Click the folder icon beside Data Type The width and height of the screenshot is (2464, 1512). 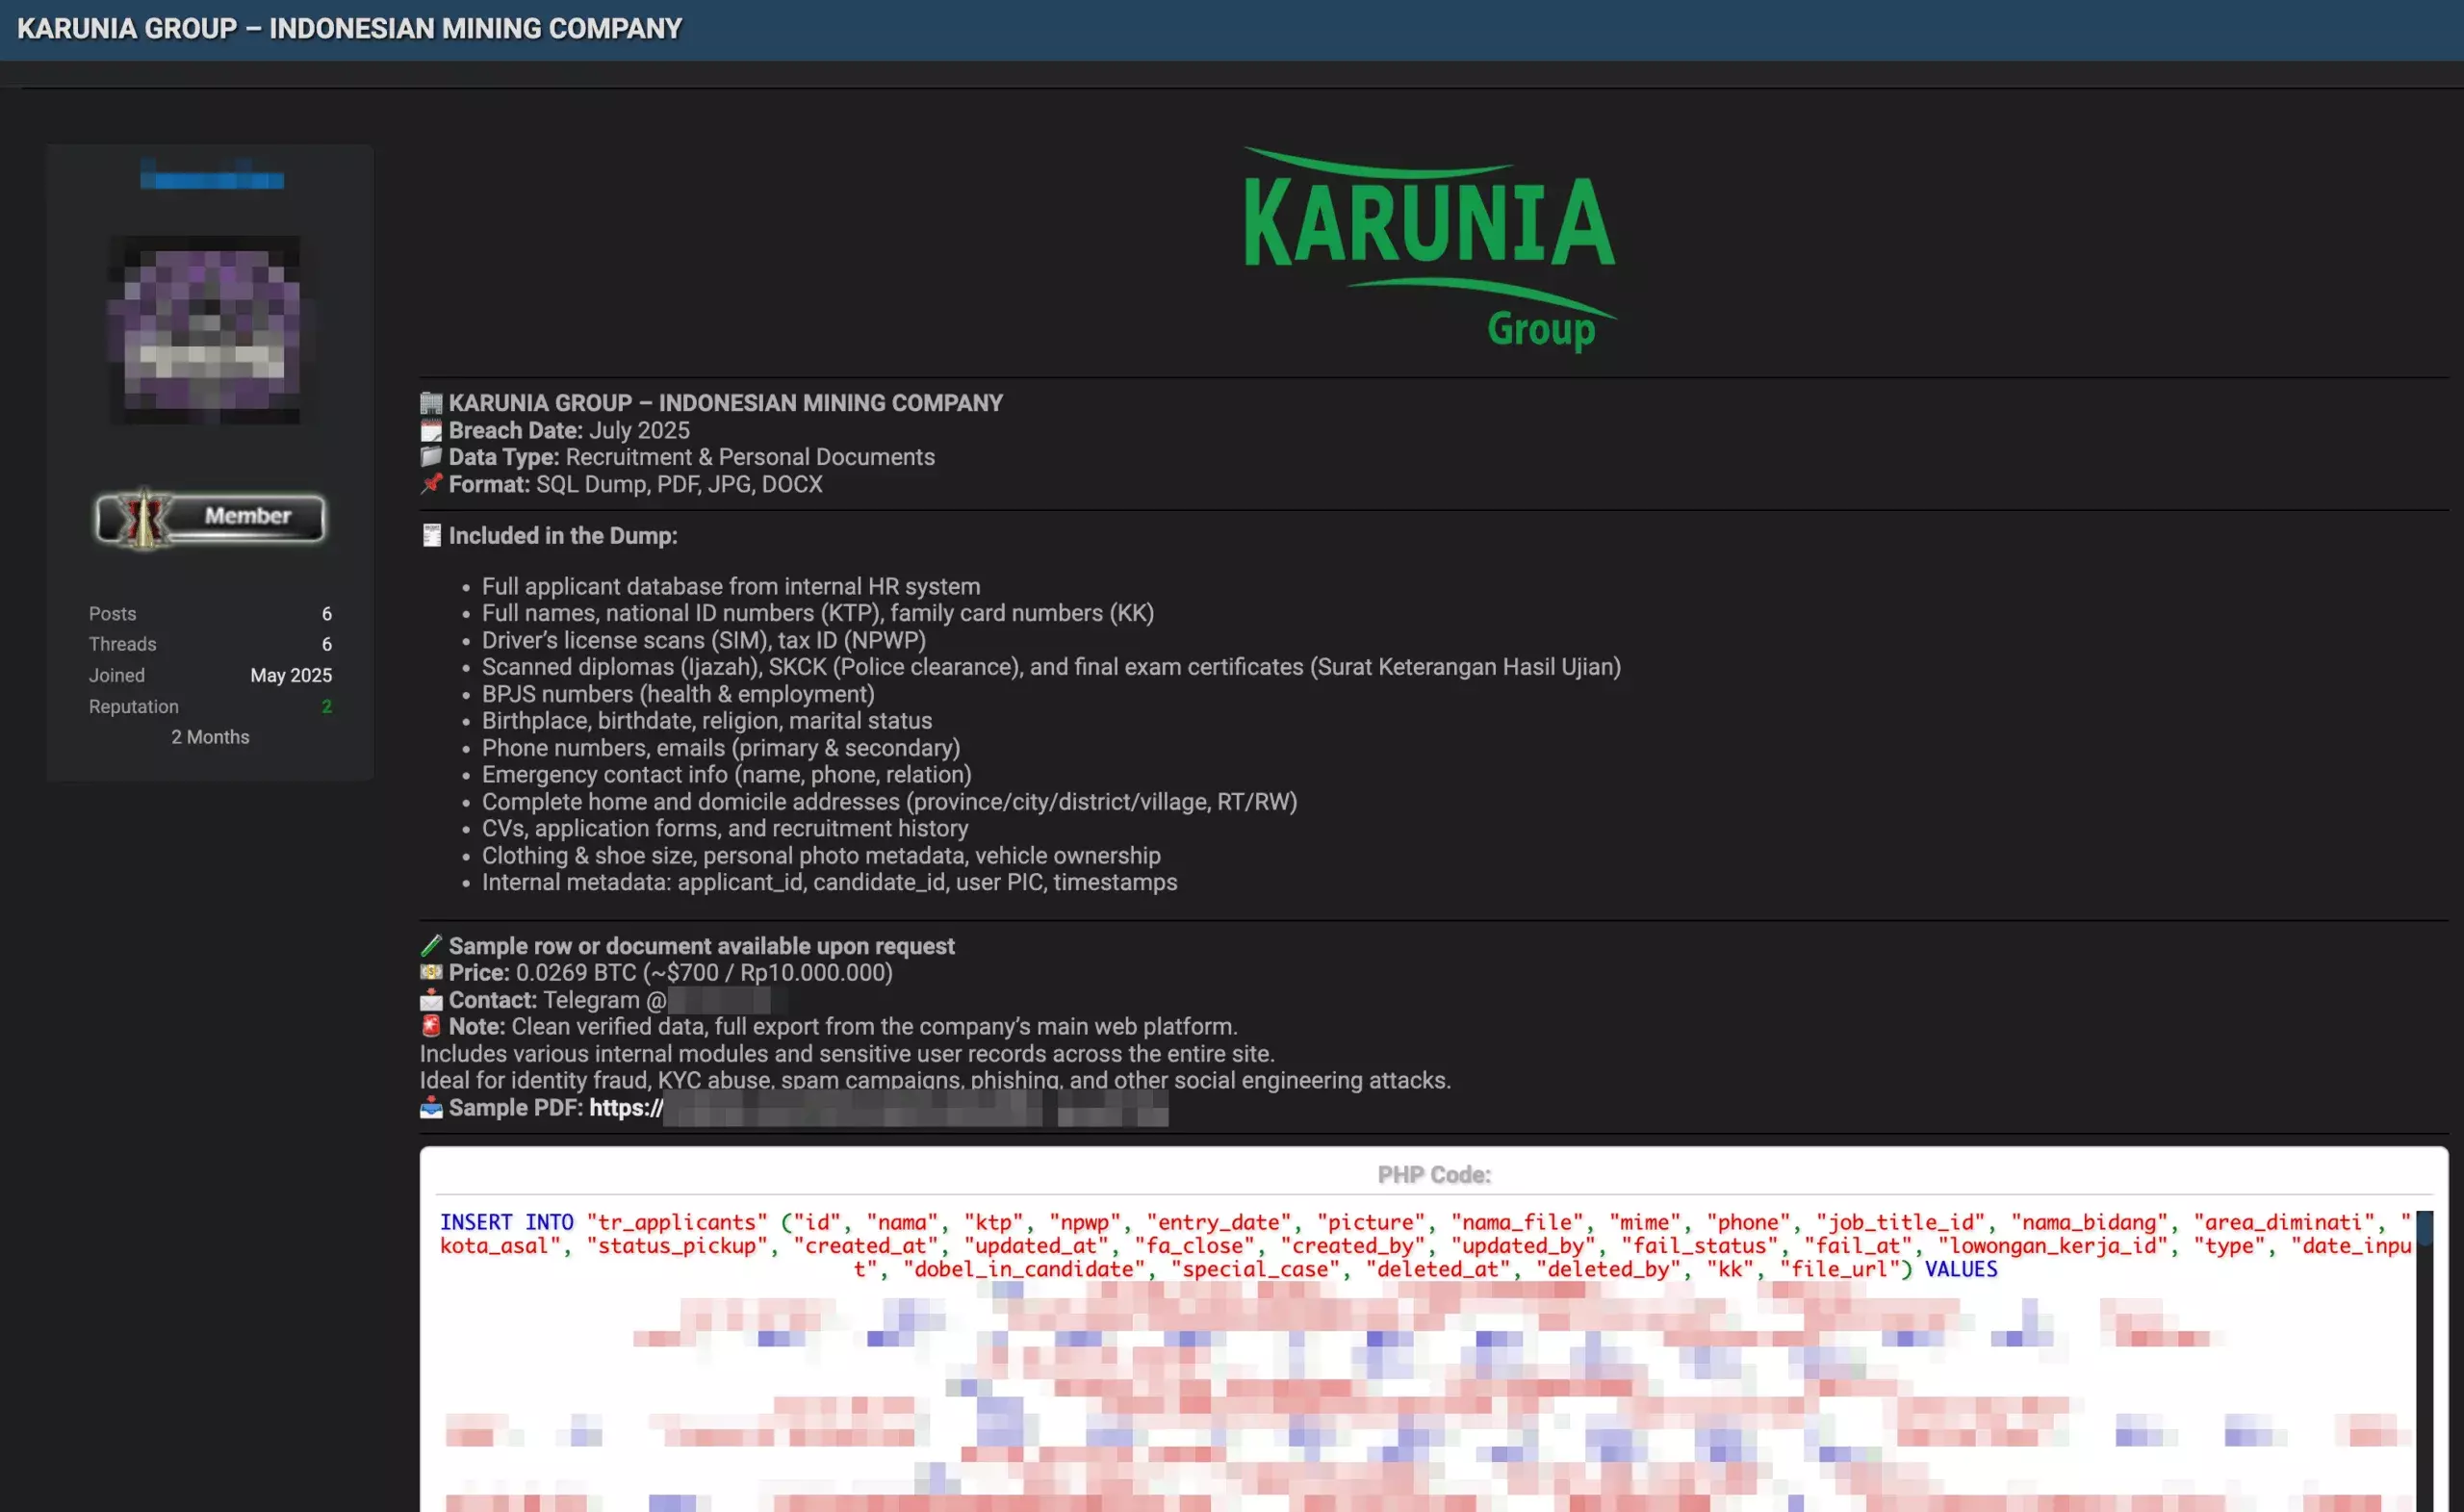431,457
